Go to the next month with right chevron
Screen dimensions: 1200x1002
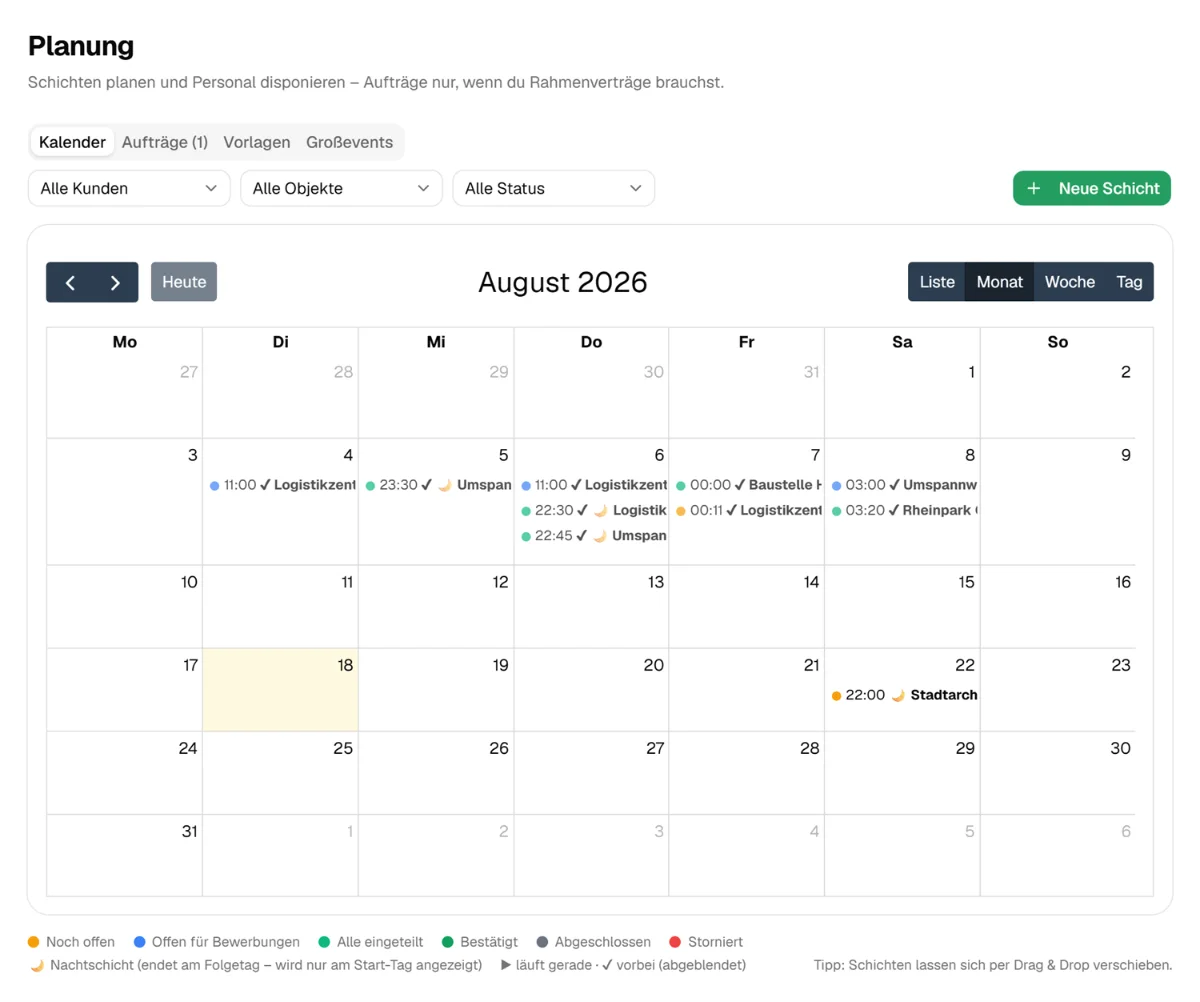[x=116, y=282]
